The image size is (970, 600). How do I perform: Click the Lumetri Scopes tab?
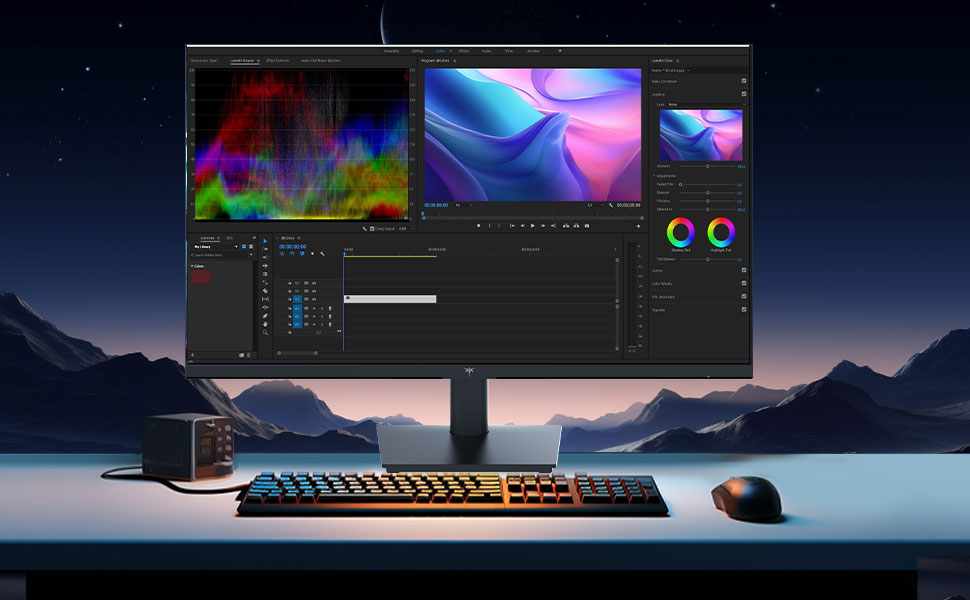(x=242, y=61)
